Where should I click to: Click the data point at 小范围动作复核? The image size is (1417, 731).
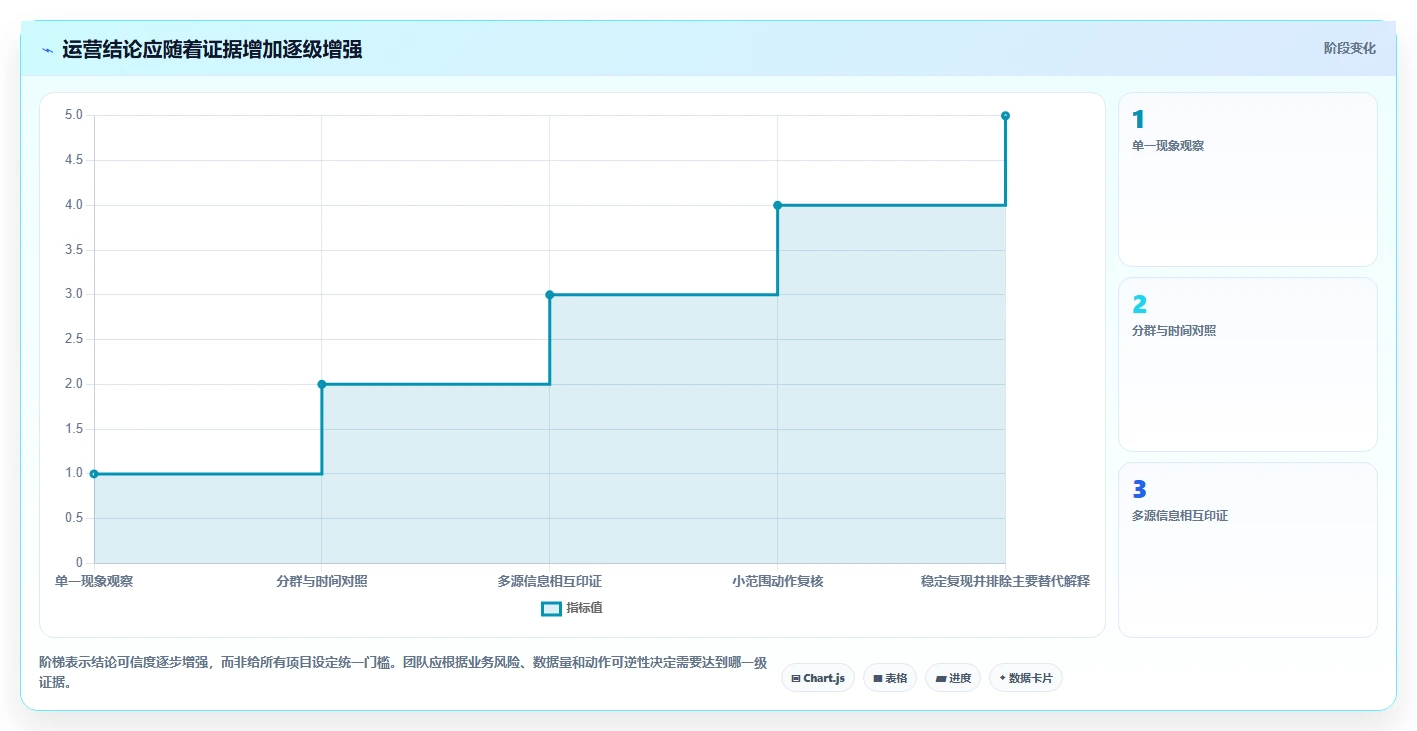click(777, 205)
